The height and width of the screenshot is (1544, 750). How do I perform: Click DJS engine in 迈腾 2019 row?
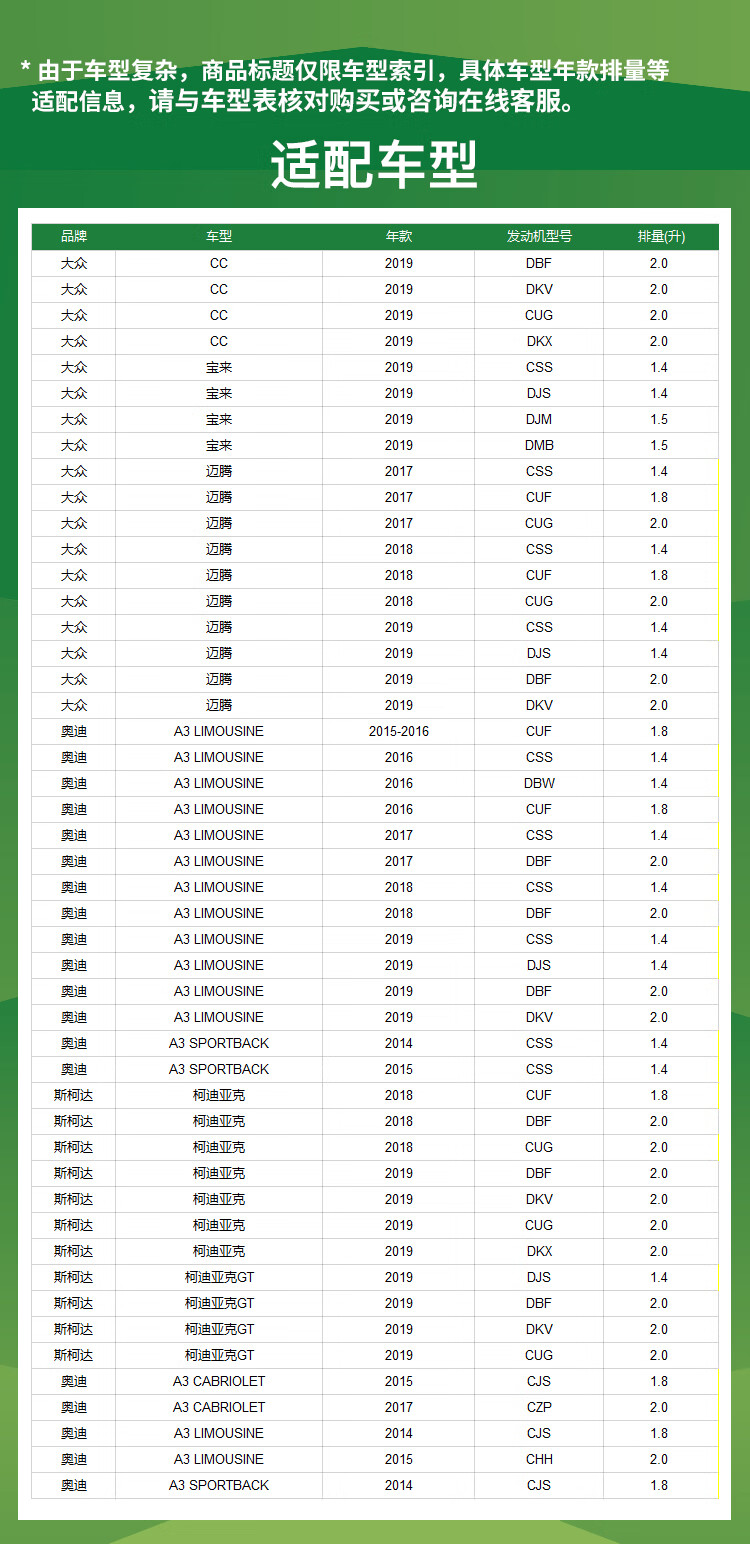(539, 653)
